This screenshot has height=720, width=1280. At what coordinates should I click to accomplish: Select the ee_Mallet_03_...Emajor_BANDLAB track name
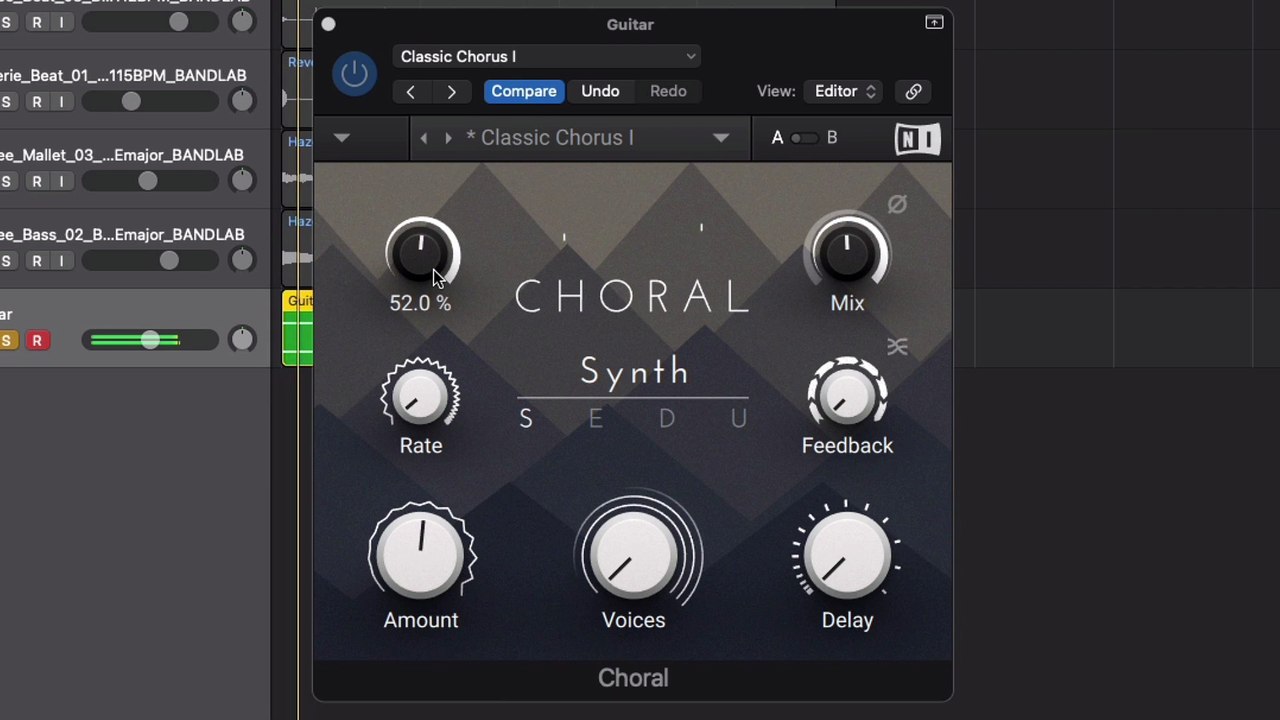pos(122,155)
